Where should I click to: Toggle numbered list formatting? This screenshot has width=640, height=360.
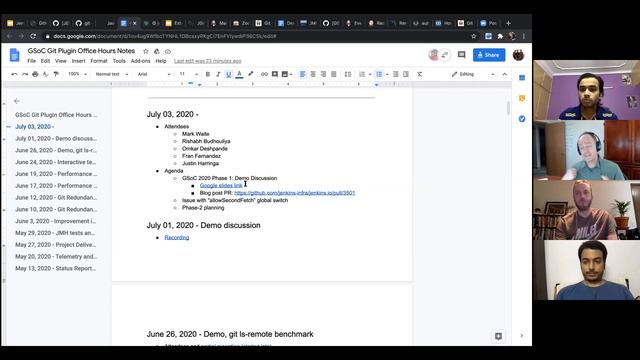tap(362, 74)
